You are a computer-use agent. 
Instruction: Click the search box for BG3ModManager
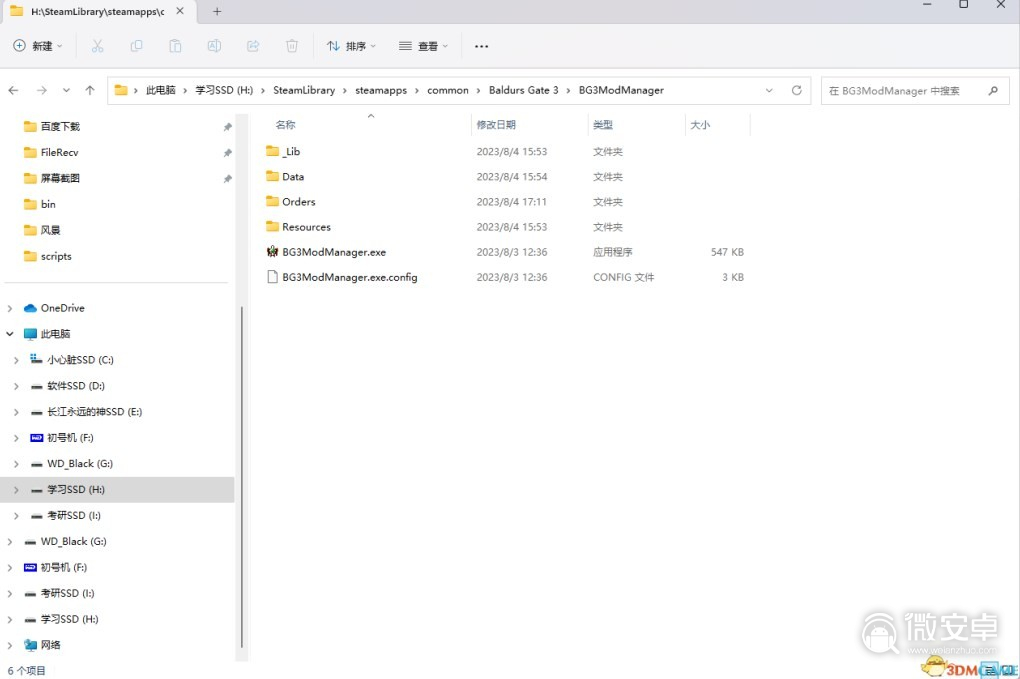tap(903, 90)
